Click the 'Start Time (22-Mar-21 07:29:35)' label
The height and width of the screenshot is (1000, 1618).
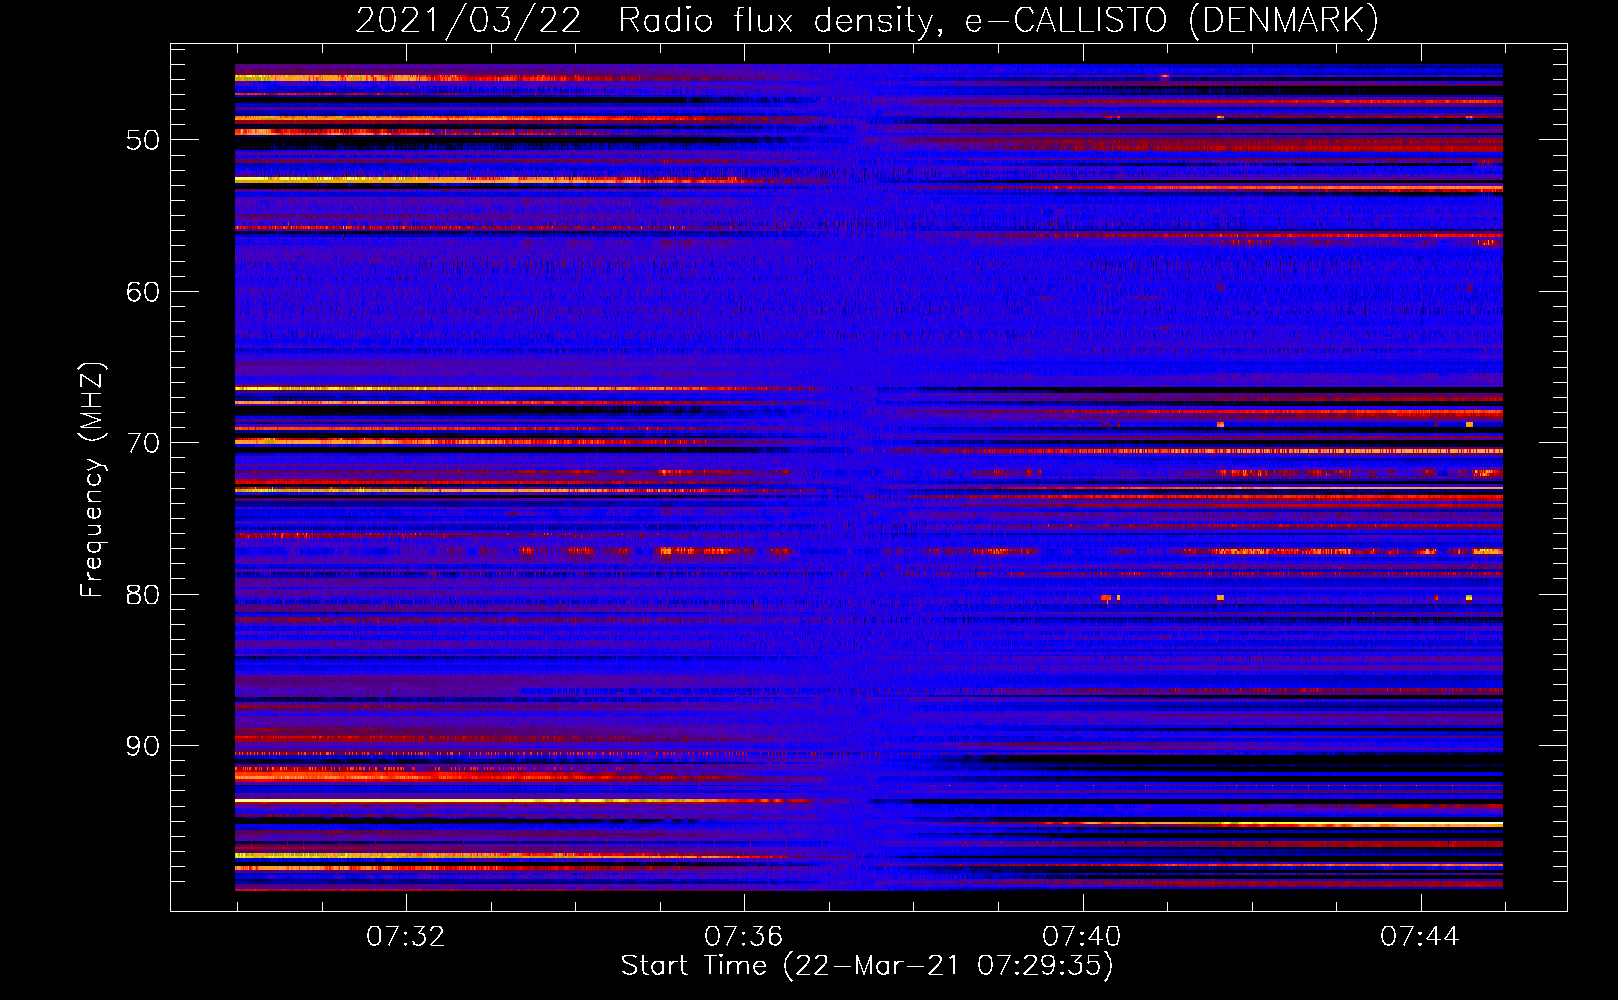[867, 966]
